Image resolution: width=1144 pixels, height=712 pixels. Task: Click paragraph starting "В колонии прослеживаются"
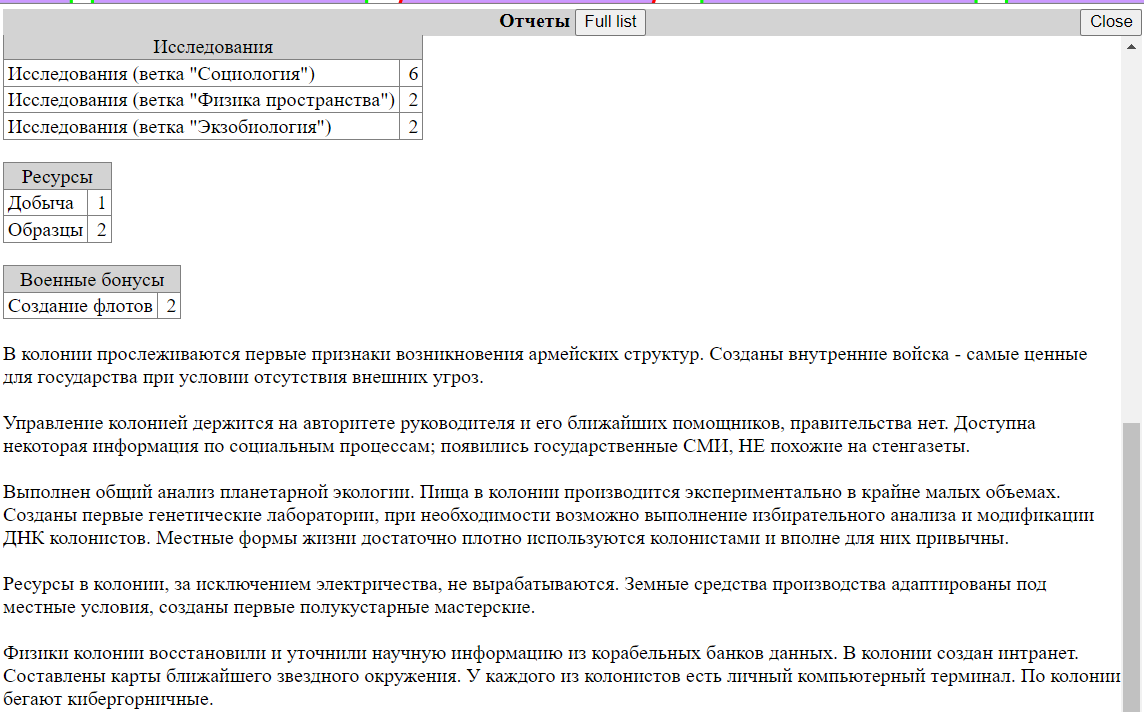pos(545,365)
